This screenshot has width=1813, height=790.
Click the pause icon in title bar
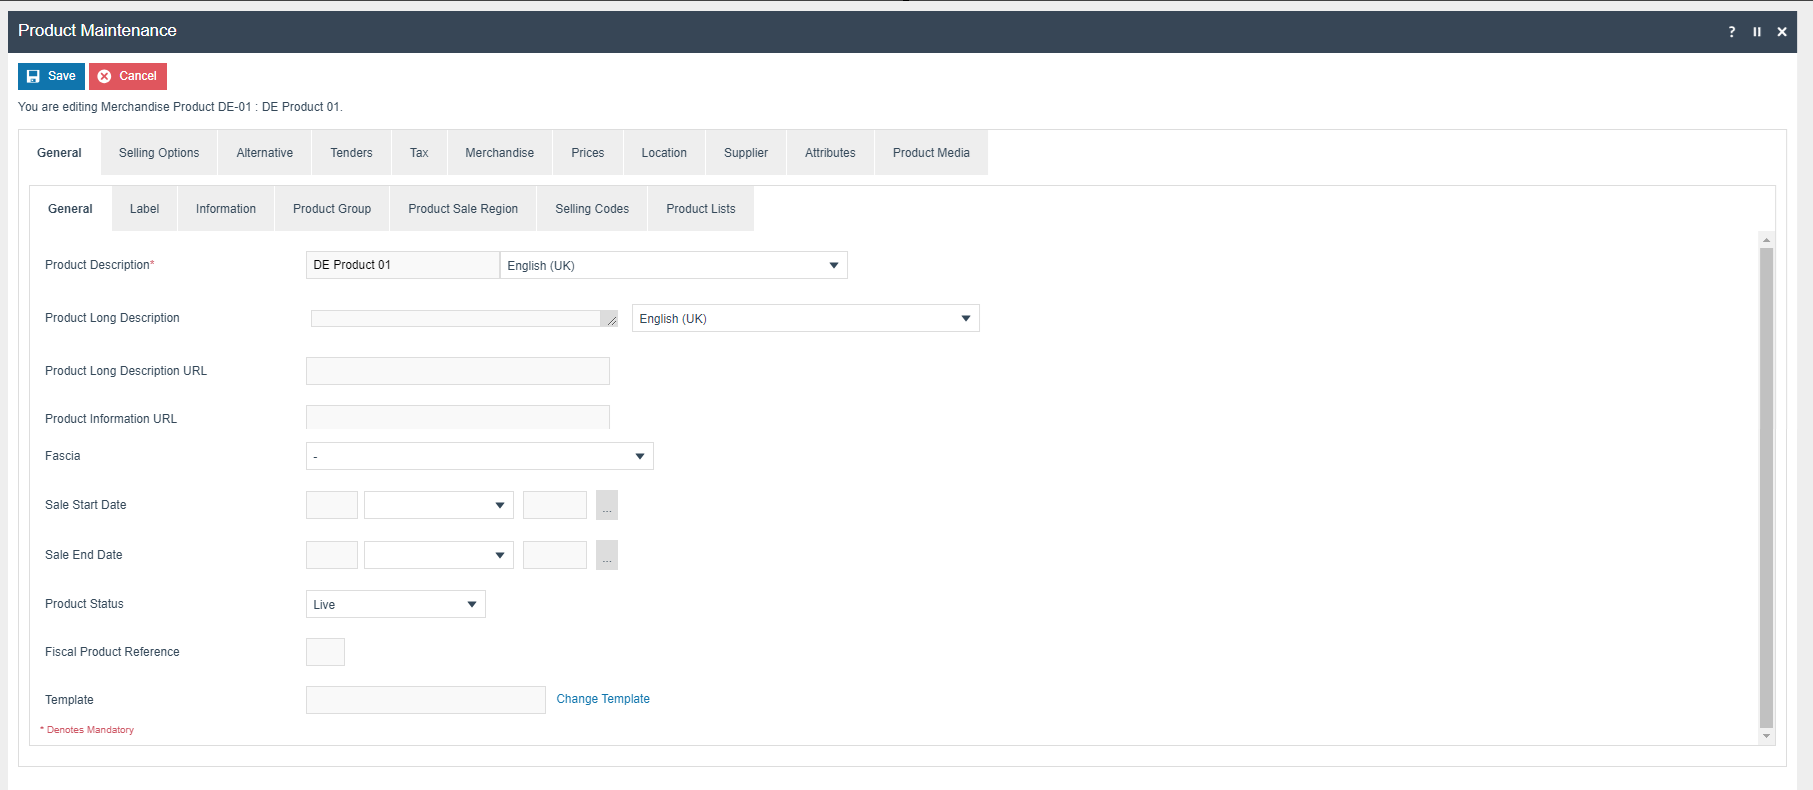coord(1757,32)
